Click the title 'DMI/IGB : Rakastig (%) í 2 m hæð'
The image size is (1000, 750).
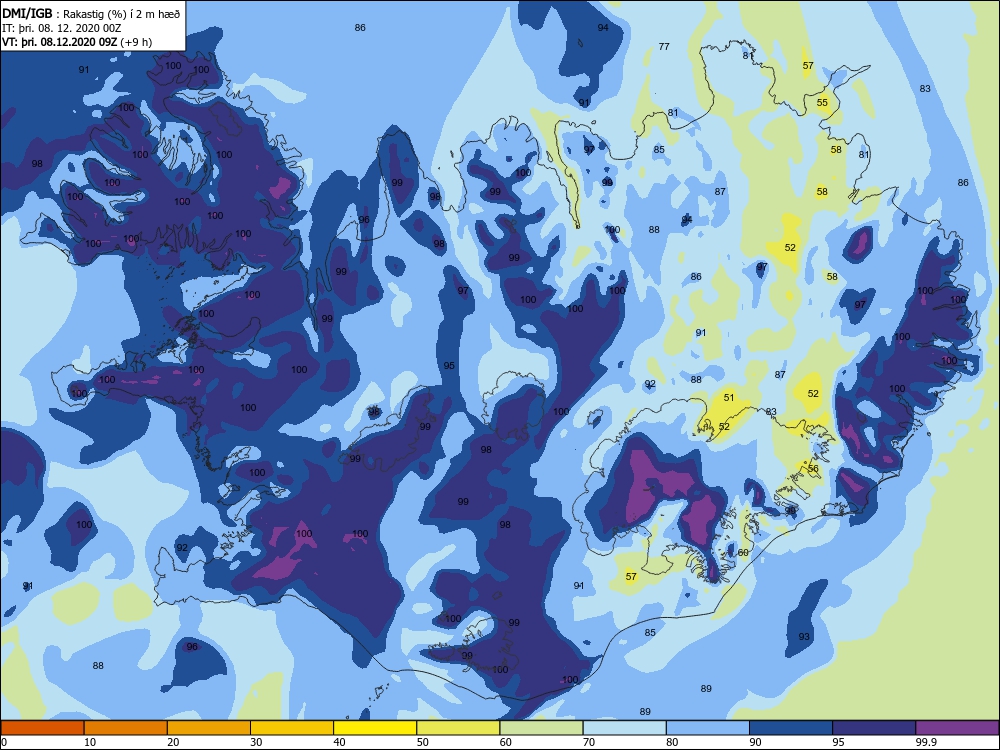91,13
